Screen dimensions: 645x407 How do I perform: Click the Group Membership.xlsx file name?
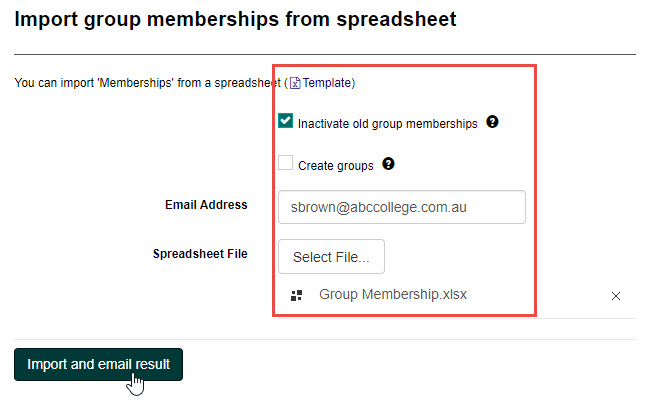pyautogui.click(x=393, y=295)
